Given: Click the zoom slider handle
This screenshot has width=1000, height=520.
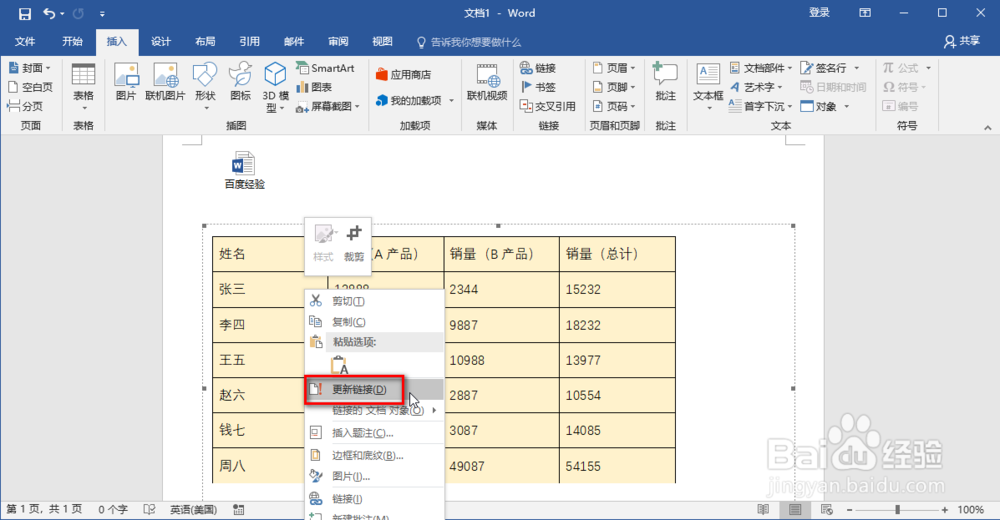Looking at the screenshot, I should pyautogui.click(x=897, y=509).
